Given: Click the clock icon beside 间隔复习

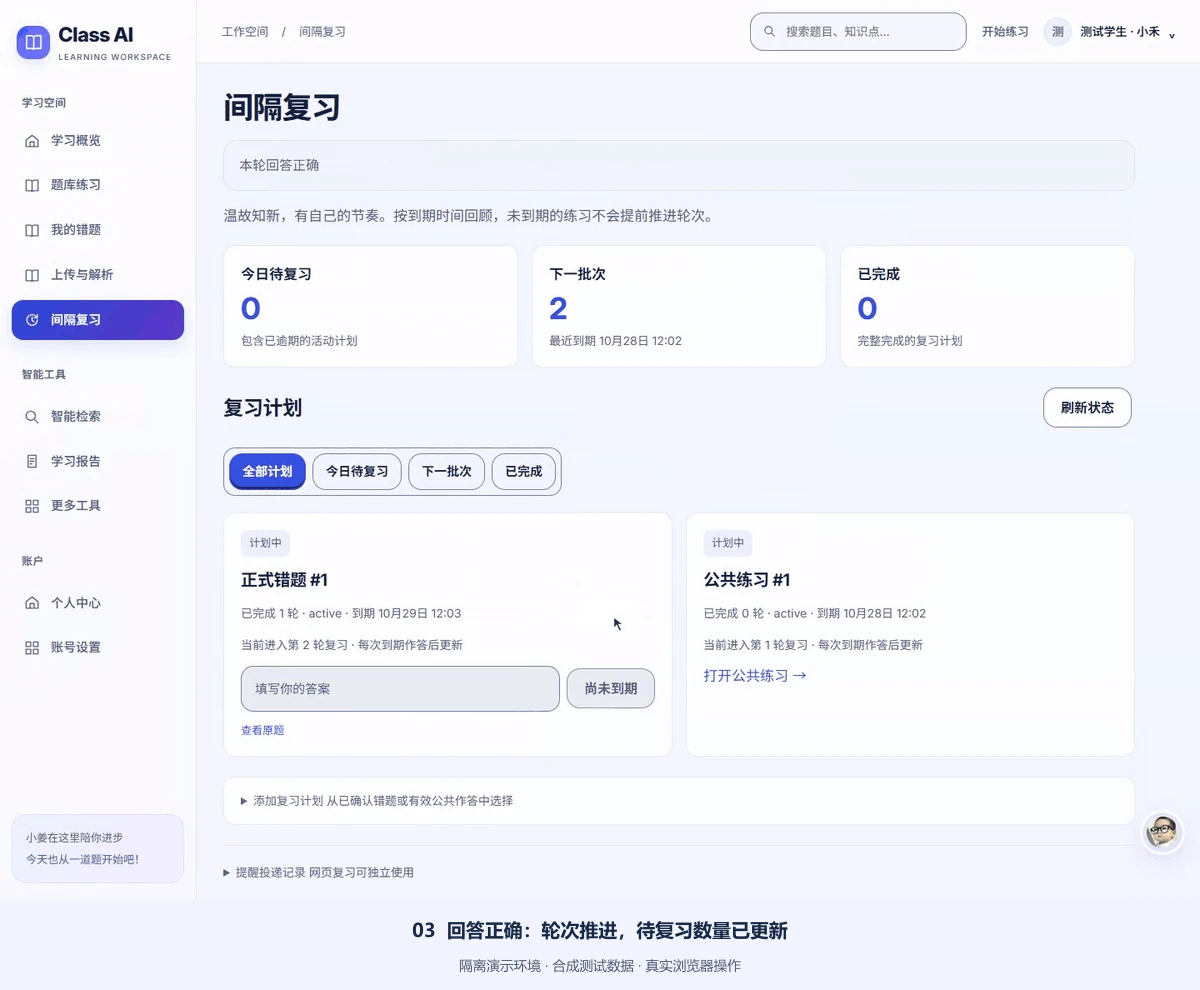Looking at the screenshot, I should 32,320.
